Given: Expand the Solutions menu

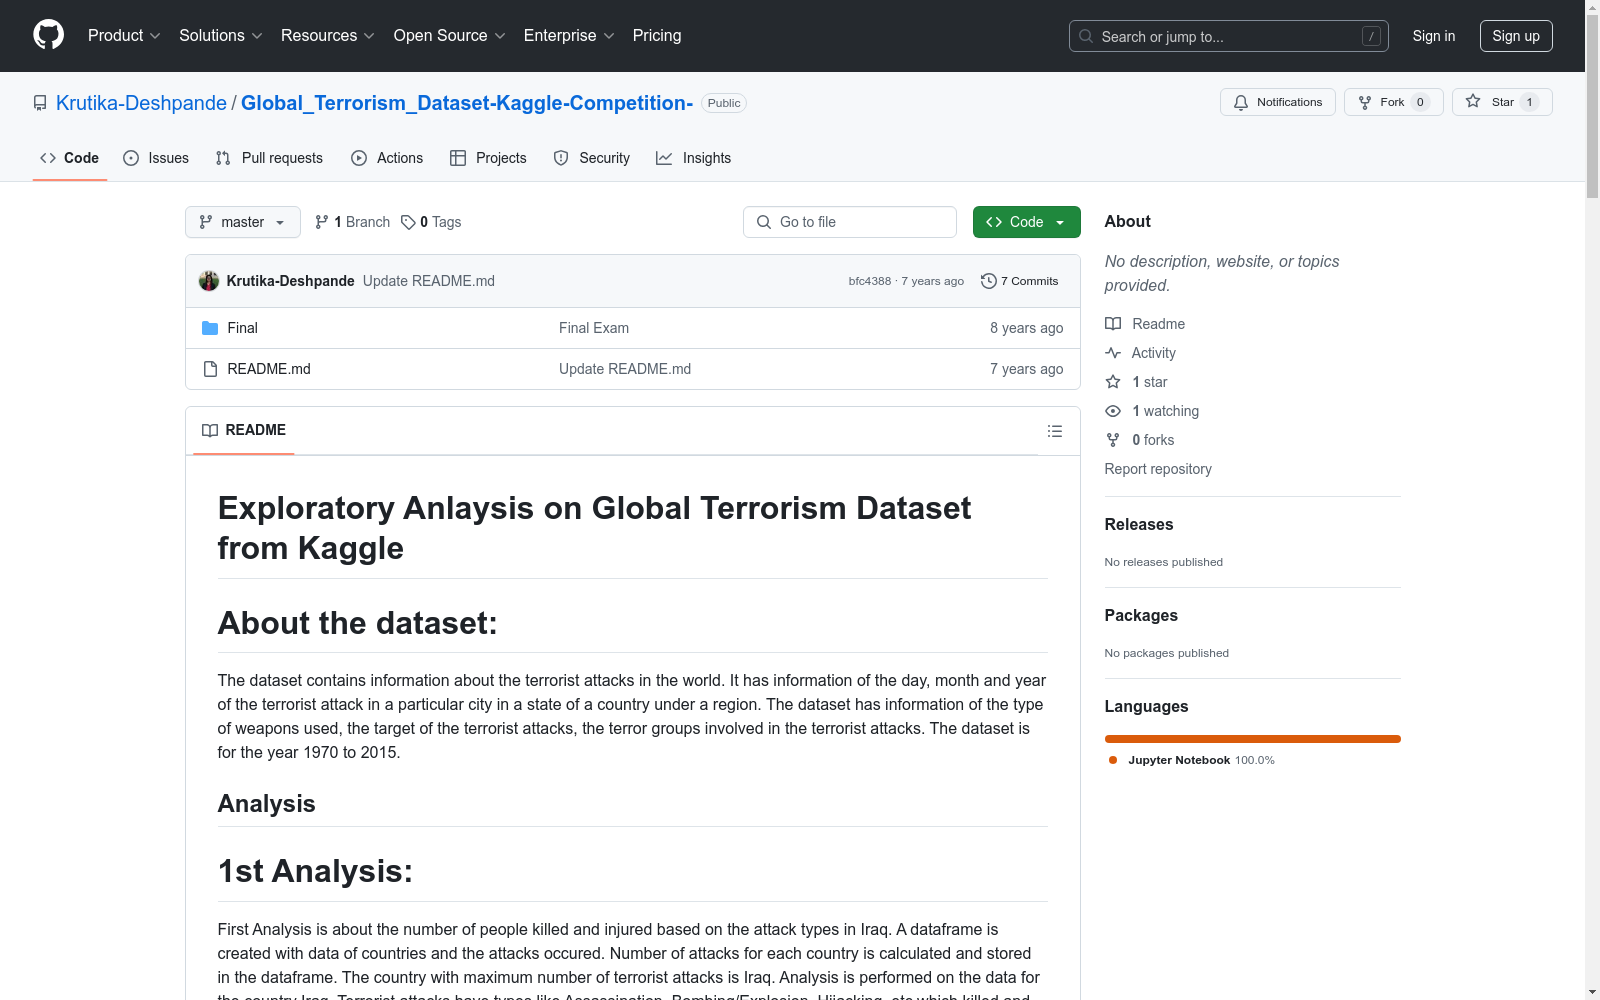Looking at the screenshot, I should [x=221, y=35].
